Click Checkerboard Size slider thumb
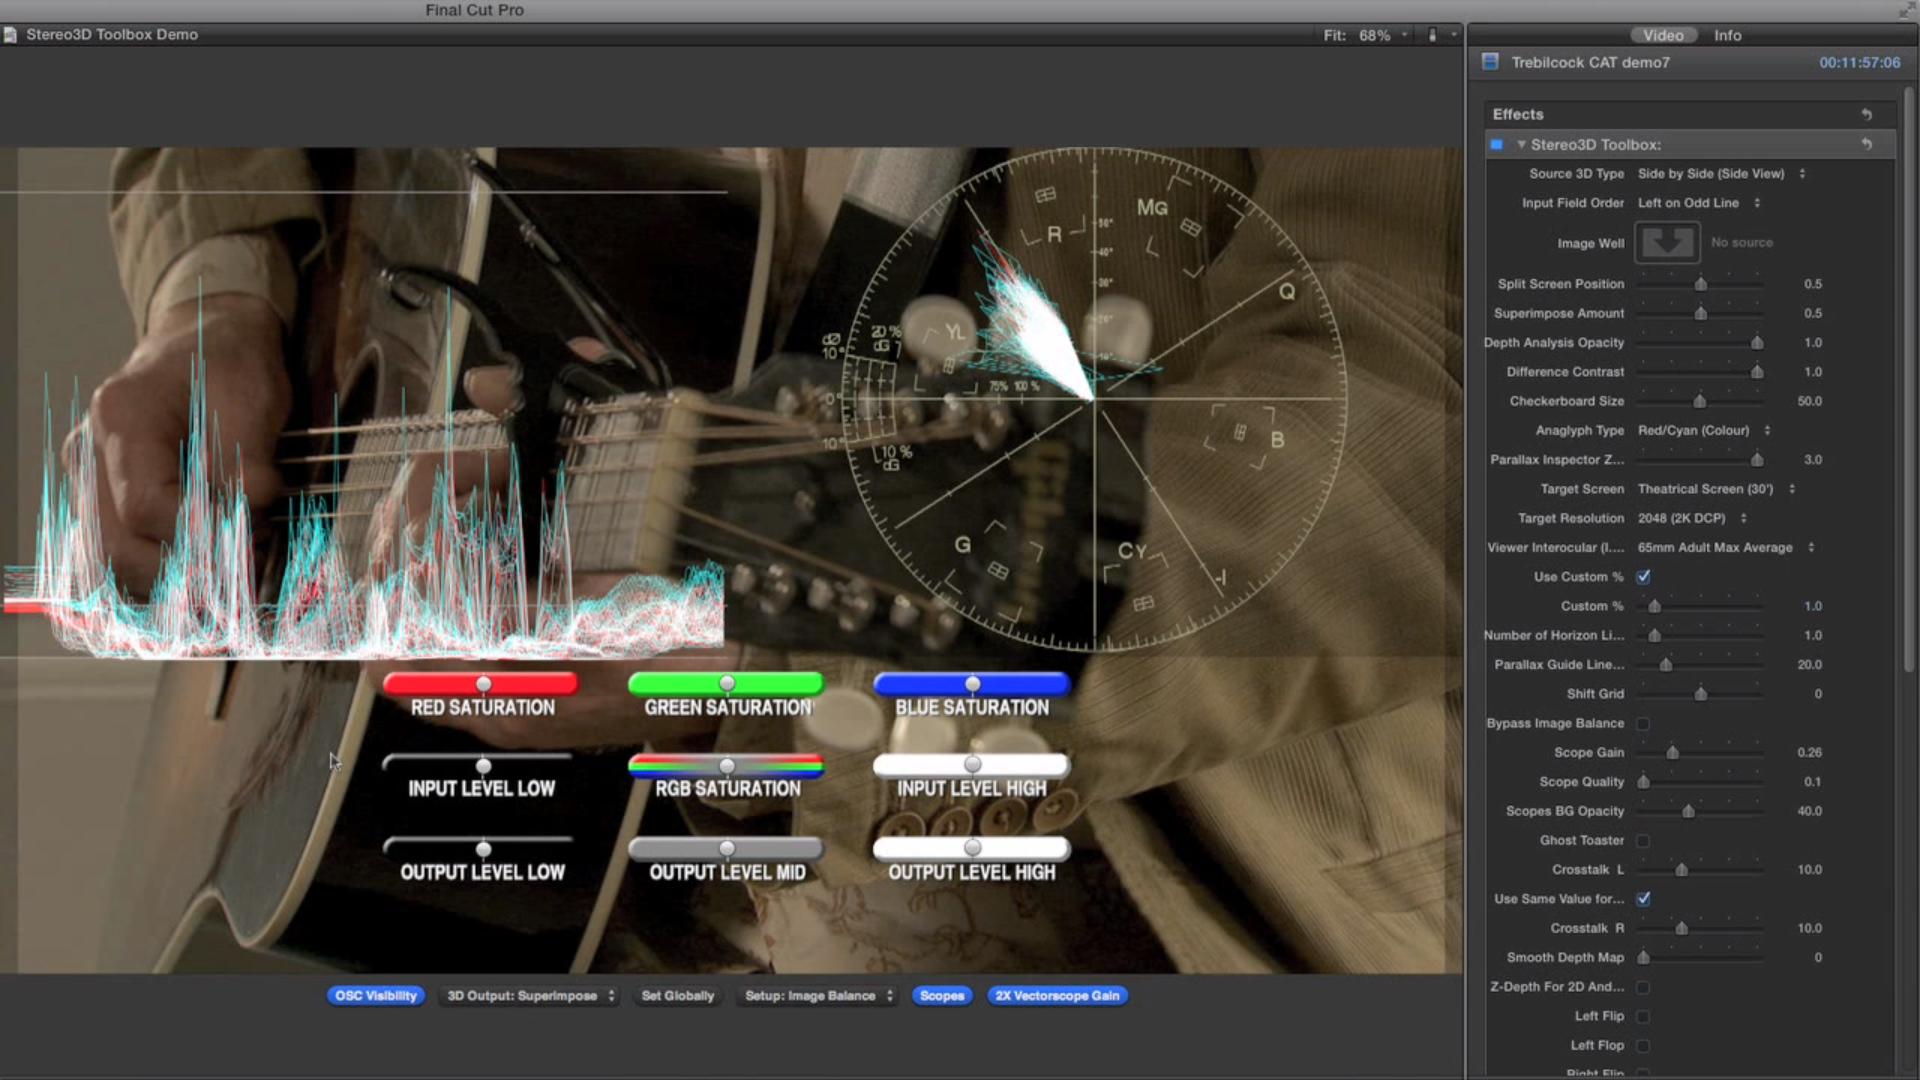1920x1080 pixels. (1699, 401)
